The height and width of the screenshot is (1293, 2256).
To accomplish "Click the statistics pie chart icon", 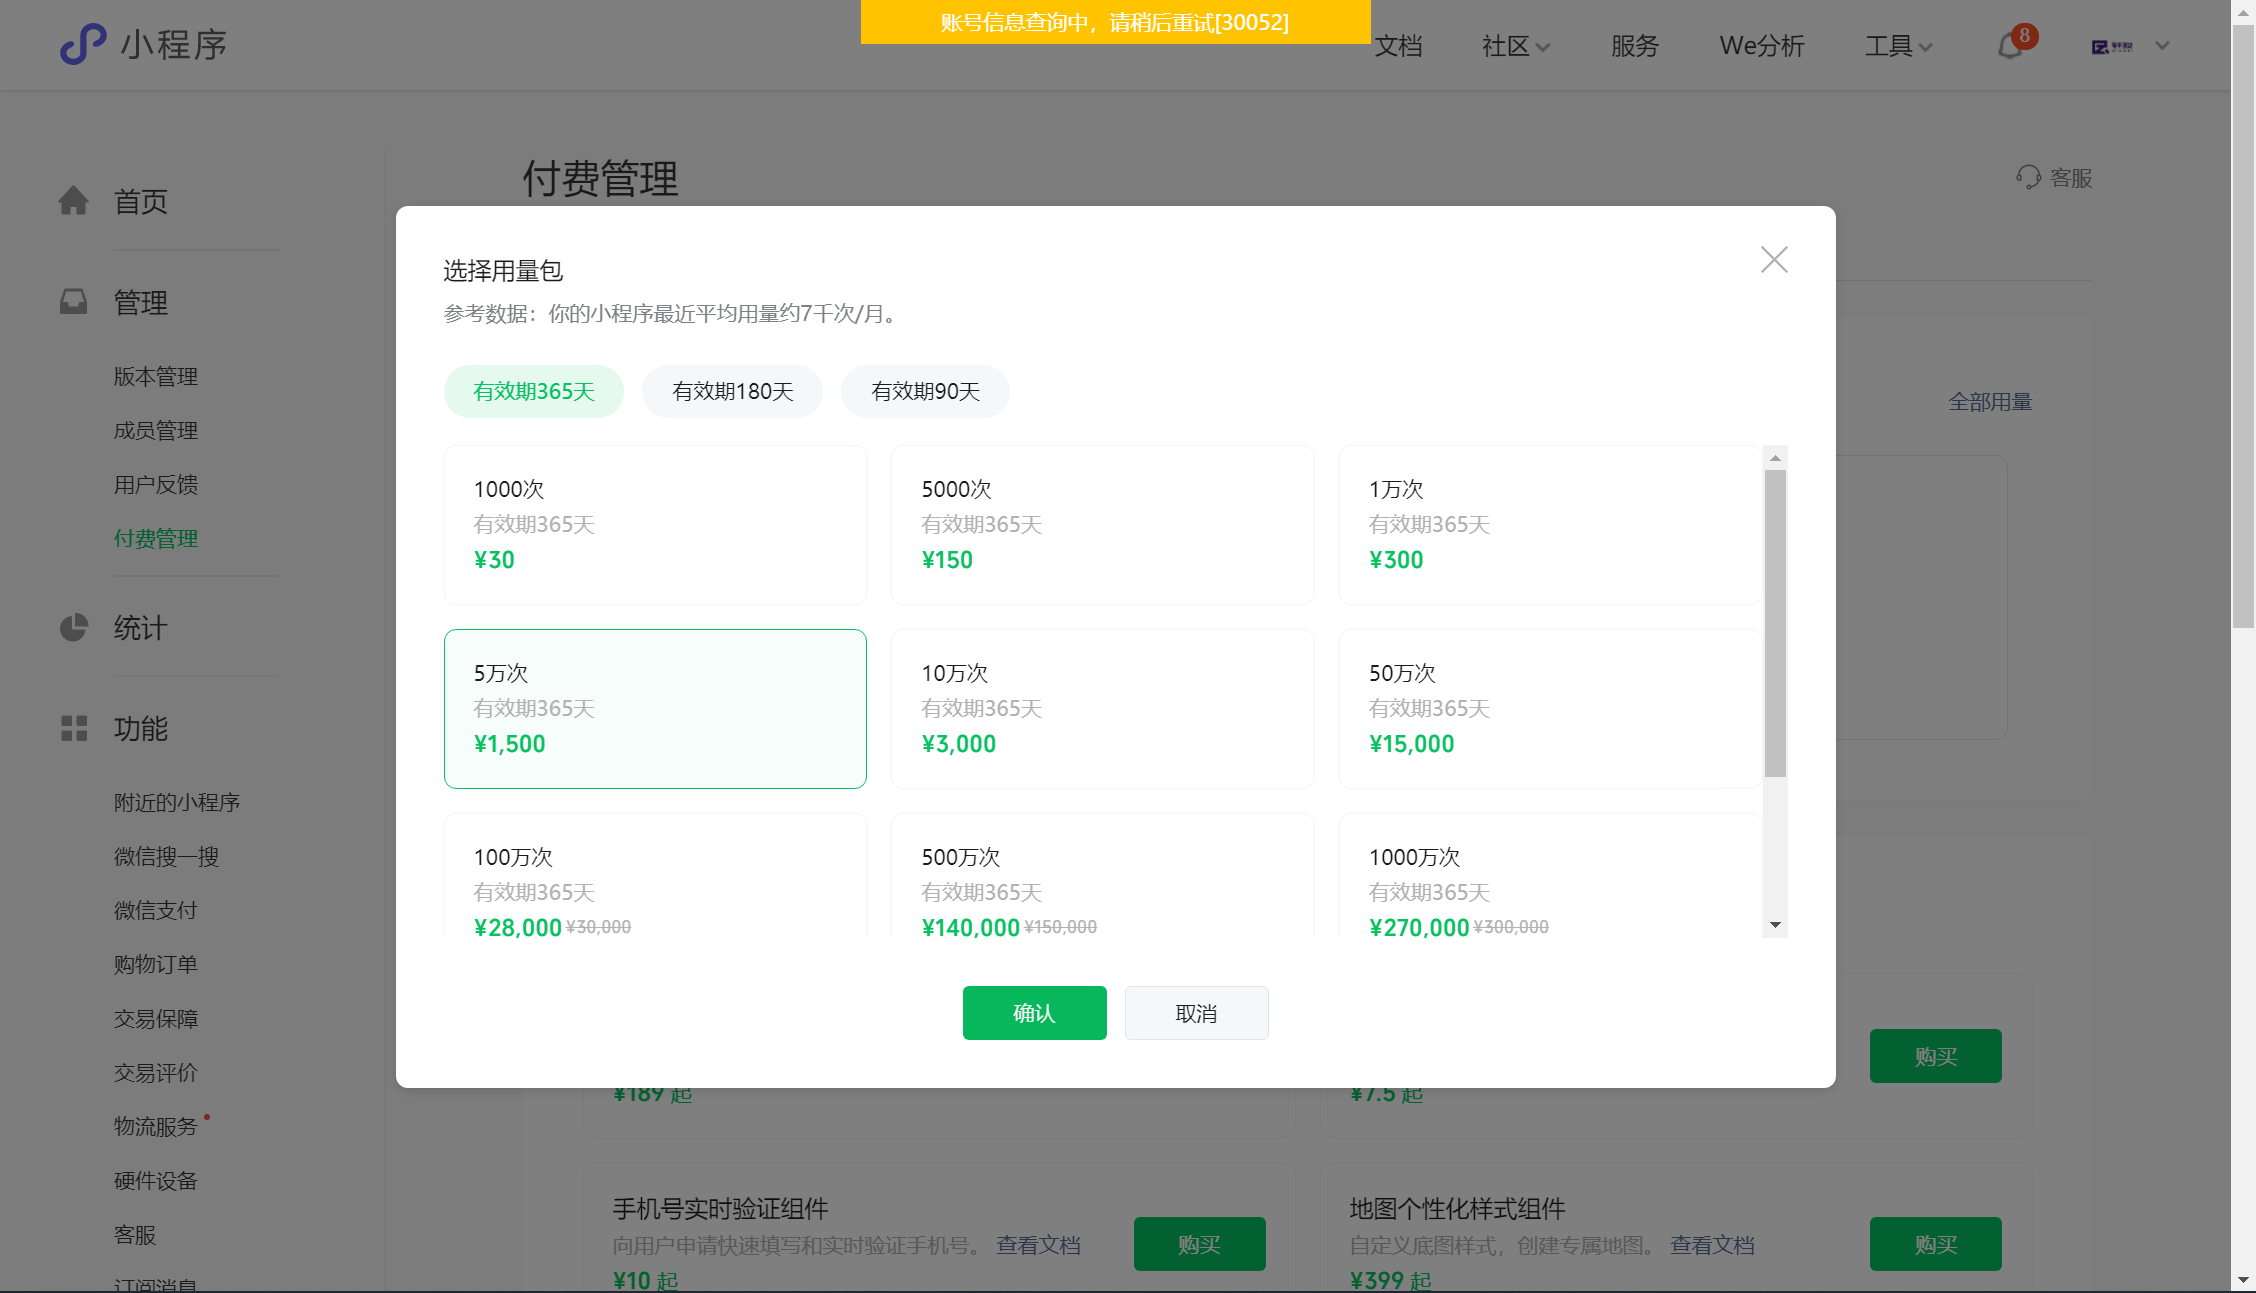I will tap(73, 628).
